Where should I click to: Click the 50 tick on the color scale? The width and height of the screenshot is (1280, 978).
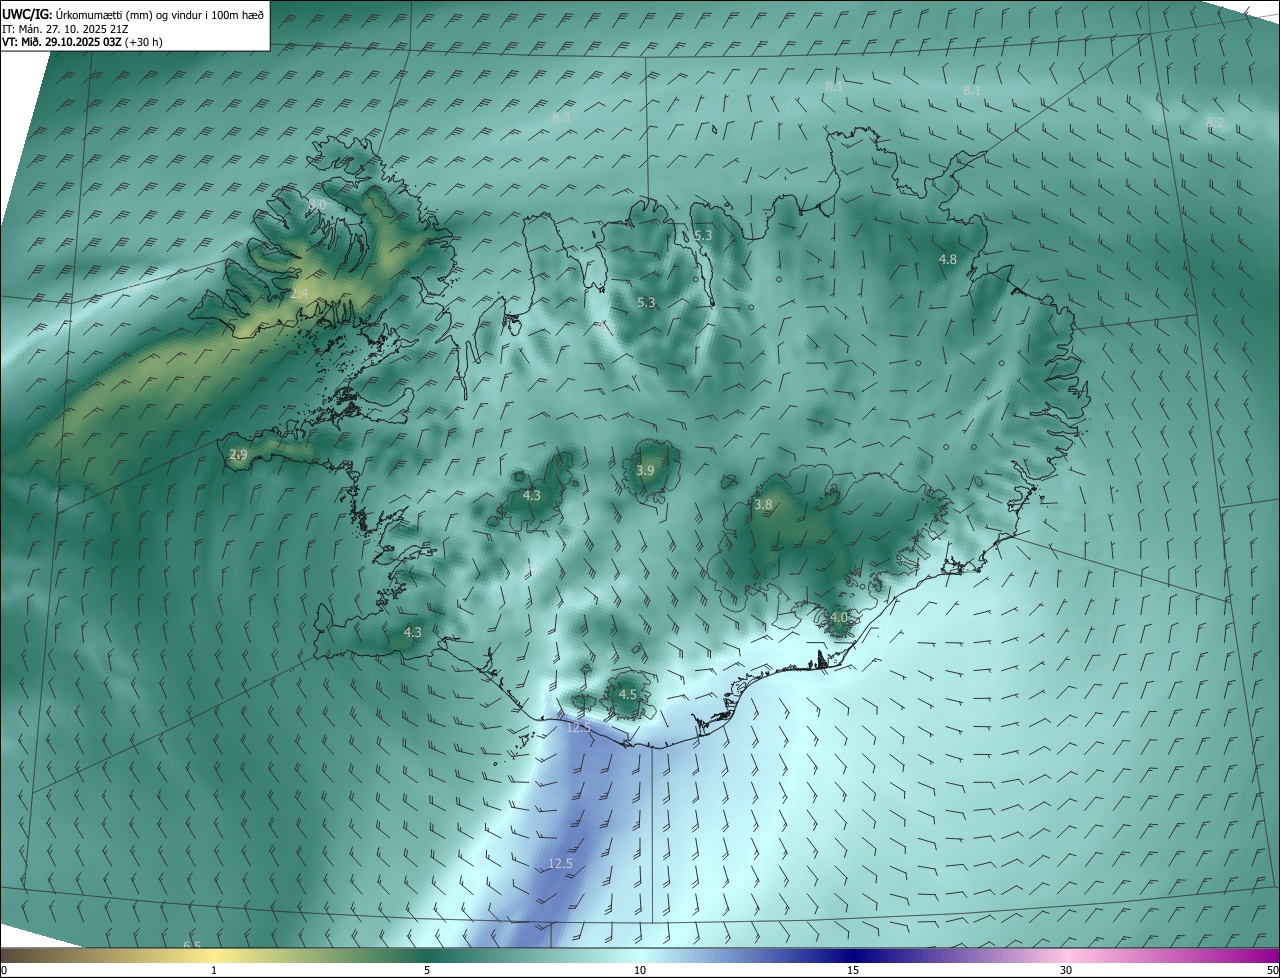tap(1272, 970)
